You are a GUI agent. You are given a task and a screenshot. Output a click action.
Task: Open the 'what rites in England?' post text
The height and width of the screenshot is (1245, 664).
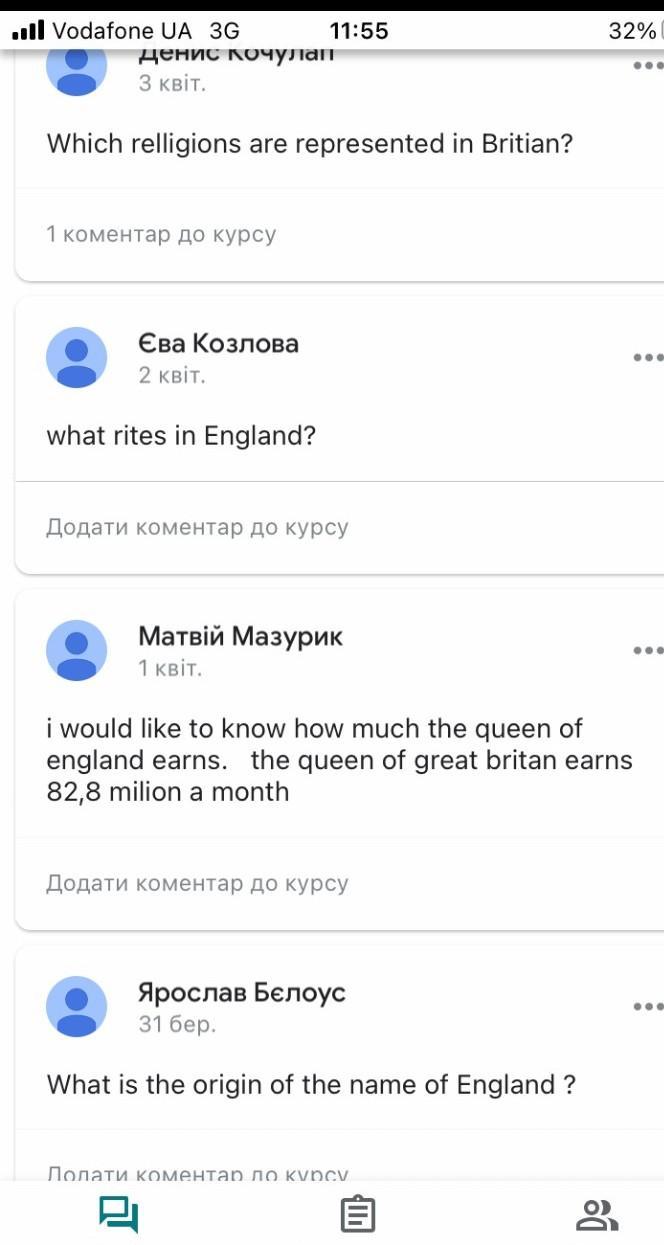pyautogui.click(x=181, y=436)
